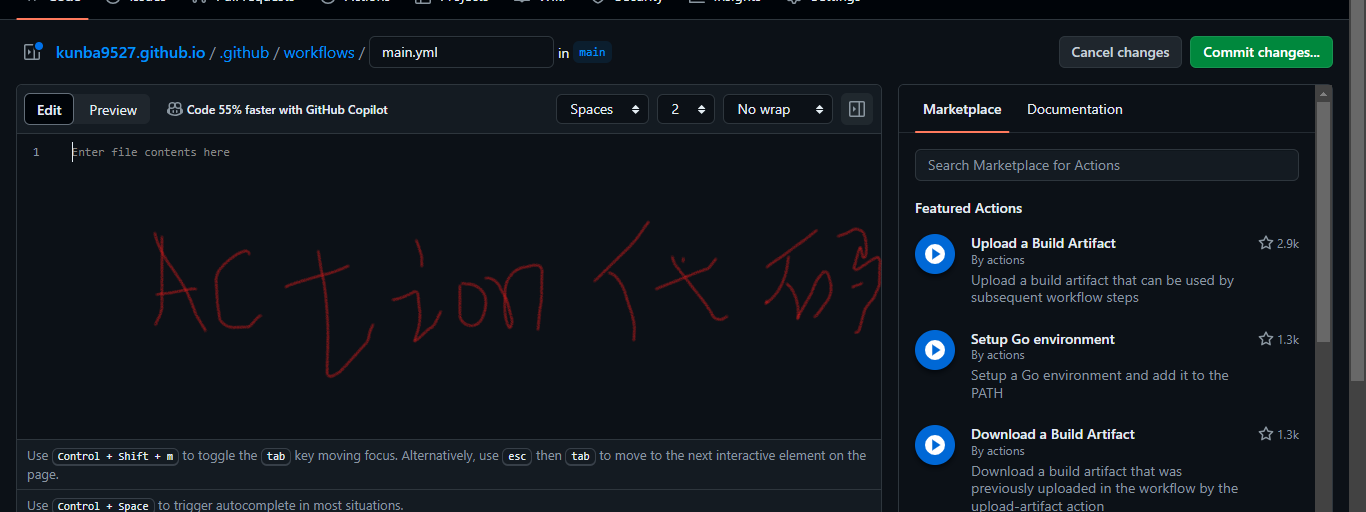The image size is (1366, 512).
Task: Click star icon for Upload a Build Artifact
Action: coord(1265,243)
